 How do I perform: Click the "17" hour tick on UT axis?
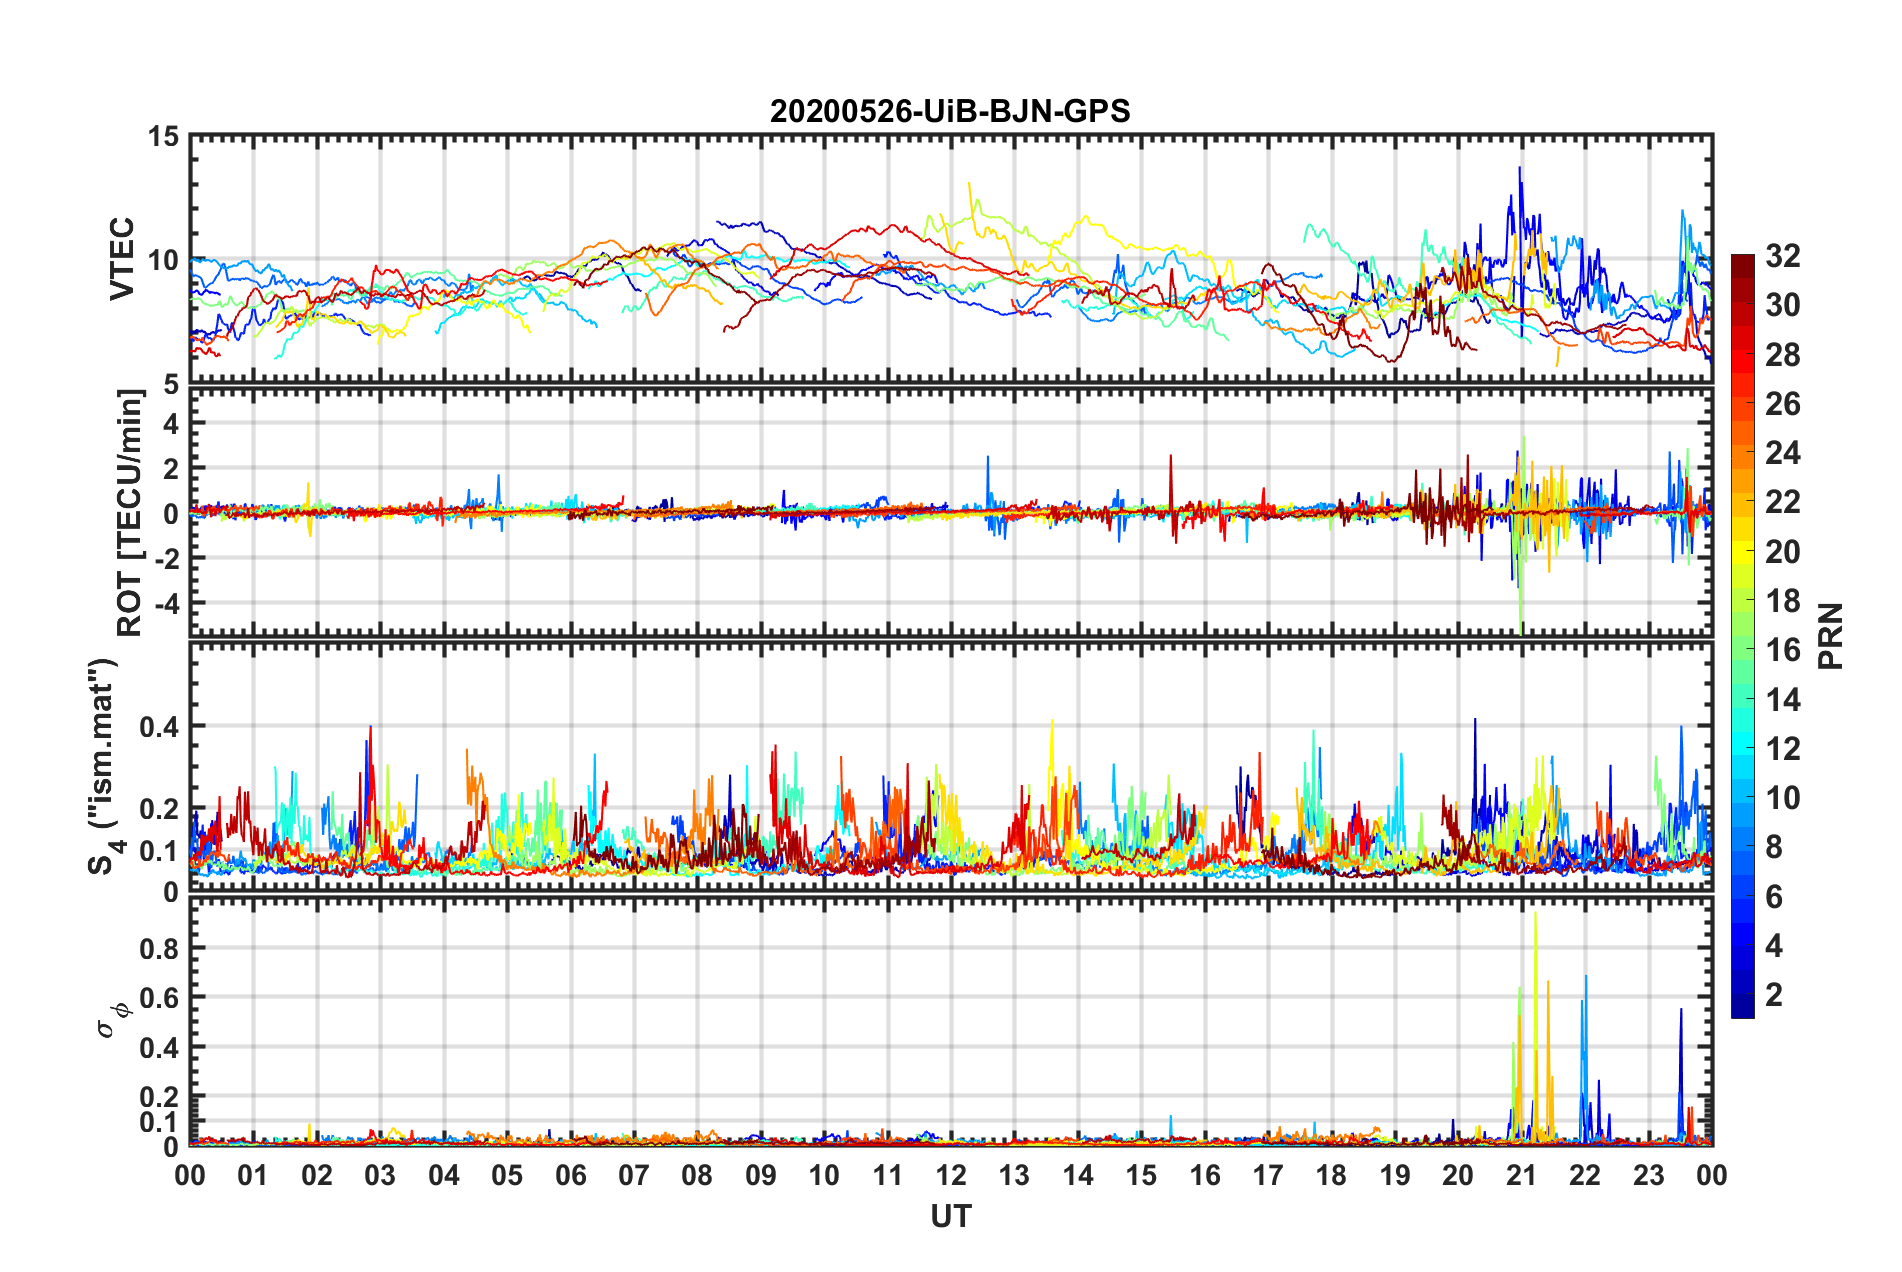pyautogui.click(x=1268, y=1175)
